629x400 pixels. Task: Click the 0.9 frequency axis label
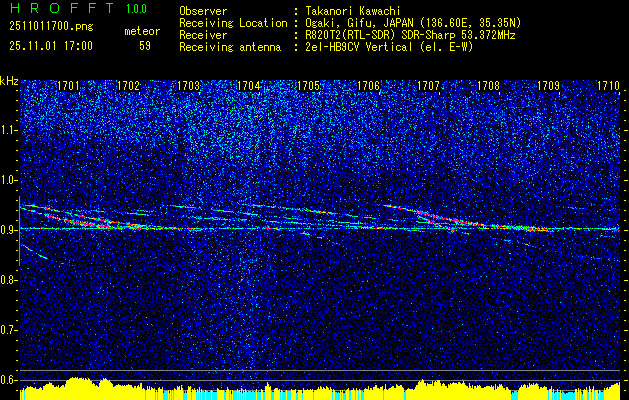(8, 230)
